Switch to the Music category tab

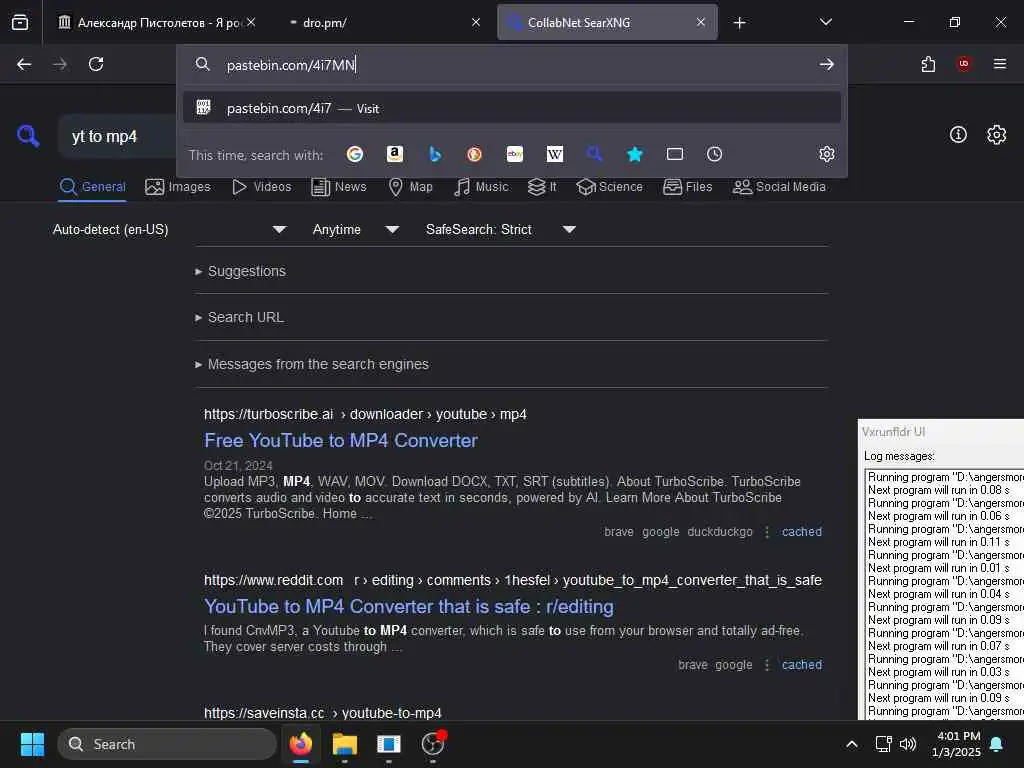[481, 187]
